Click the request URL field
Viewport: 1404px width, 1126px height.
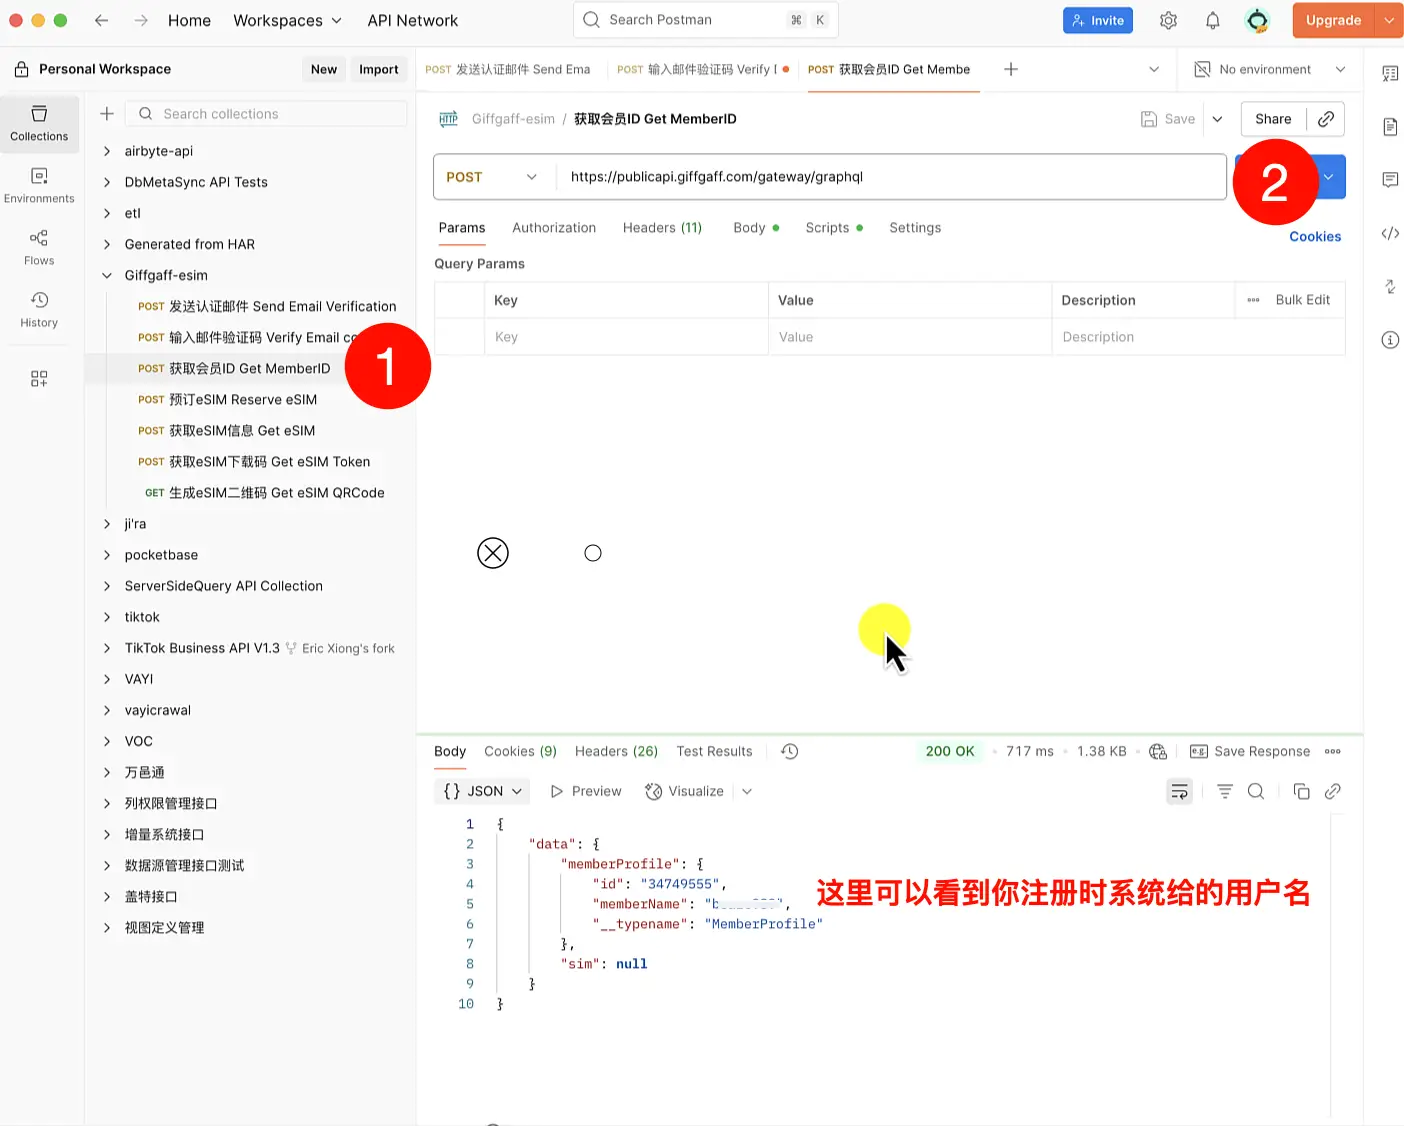[x=890, y=177]
